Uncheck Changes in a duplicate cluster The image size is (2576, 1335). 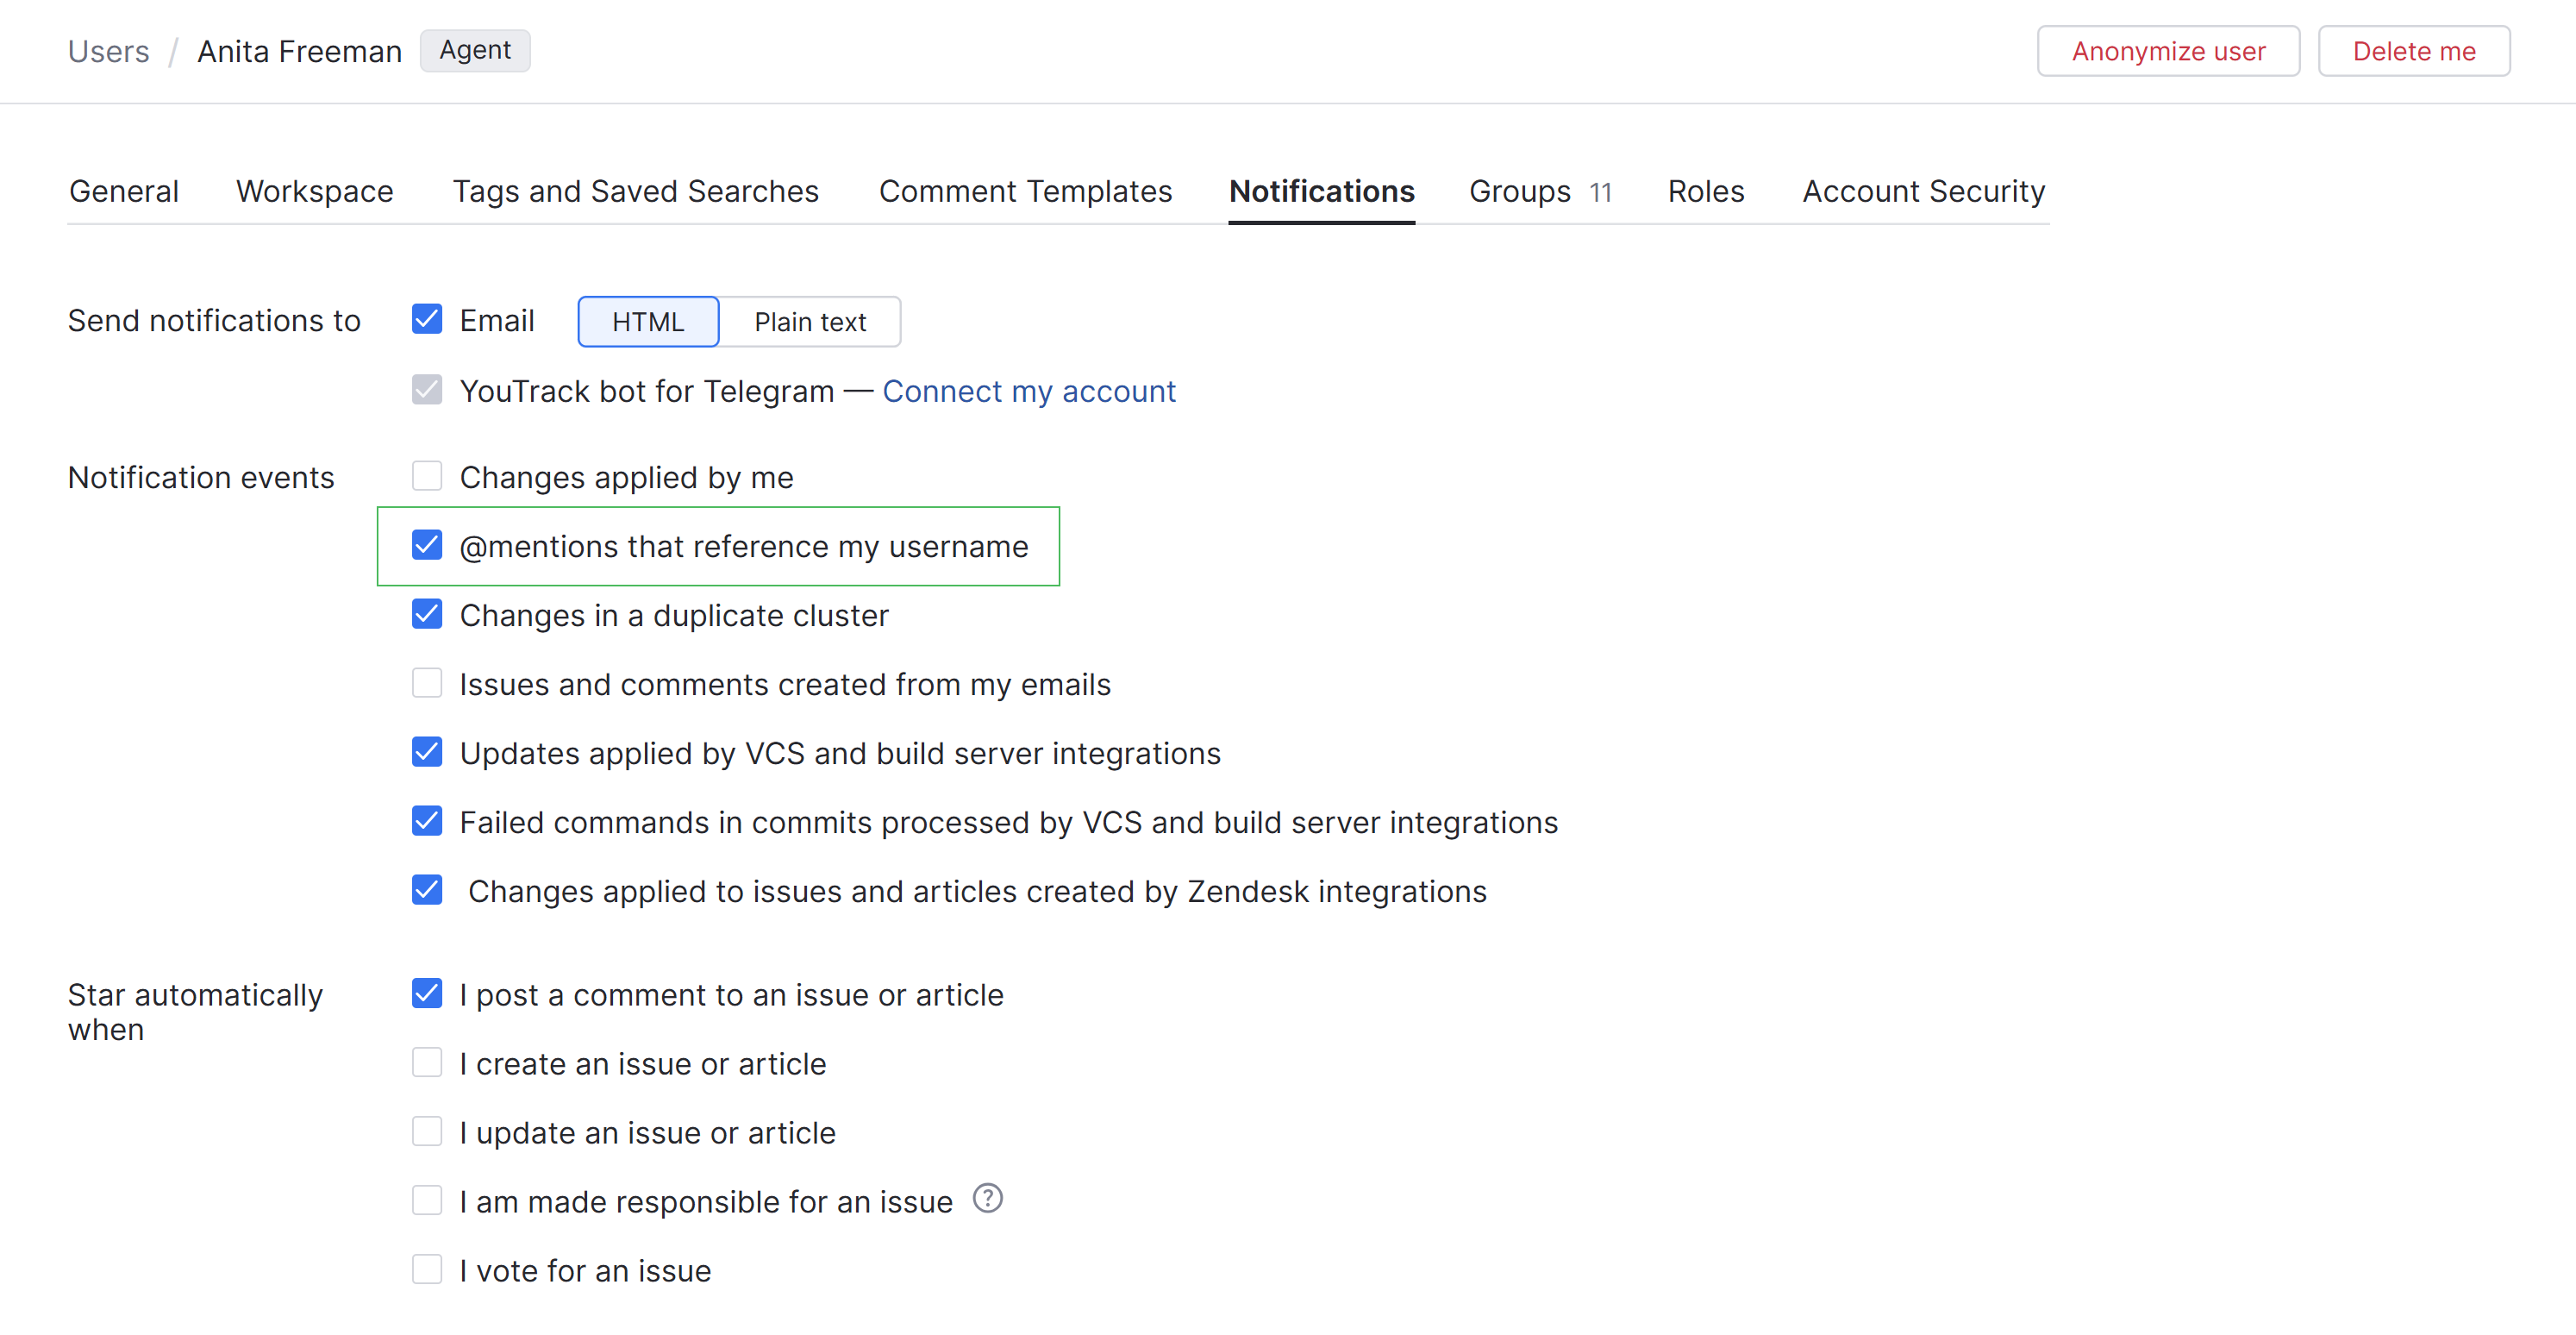(427, 614)
